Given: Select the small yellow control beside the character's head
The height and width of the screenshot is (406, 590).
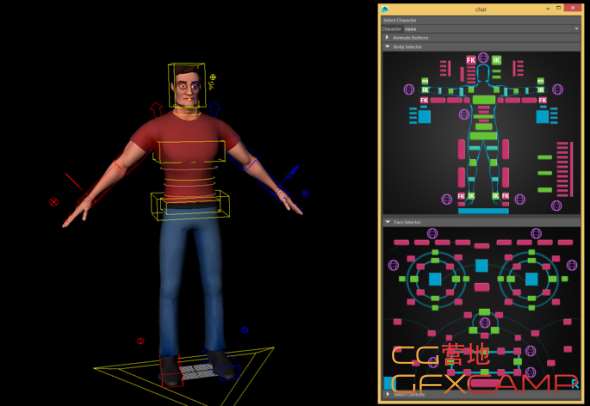Looking at the screenshot, I should click(212, 82).
